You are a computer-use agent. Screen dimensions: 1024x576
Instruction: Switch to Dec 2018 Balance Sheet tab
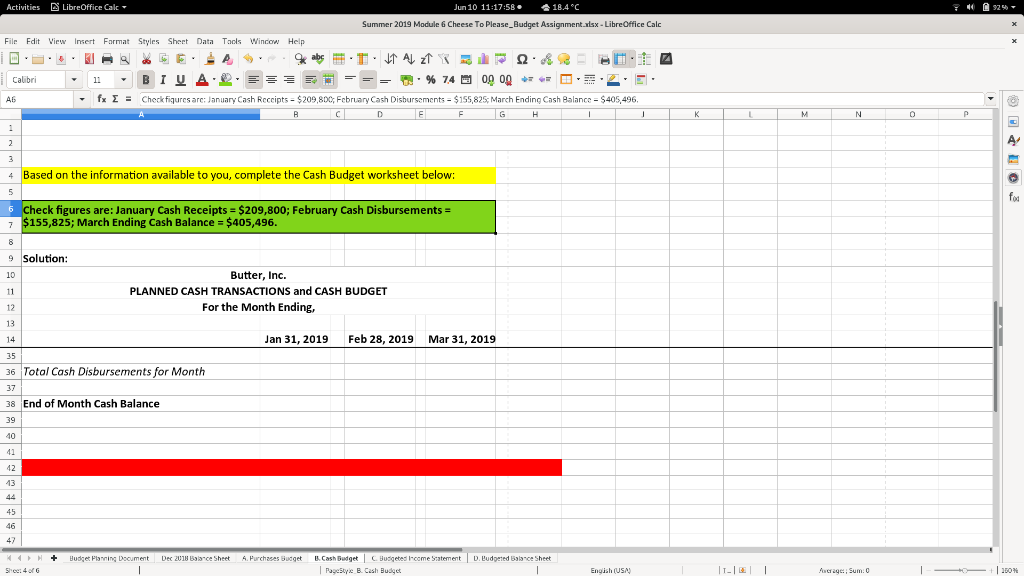(x=195, y=558)
